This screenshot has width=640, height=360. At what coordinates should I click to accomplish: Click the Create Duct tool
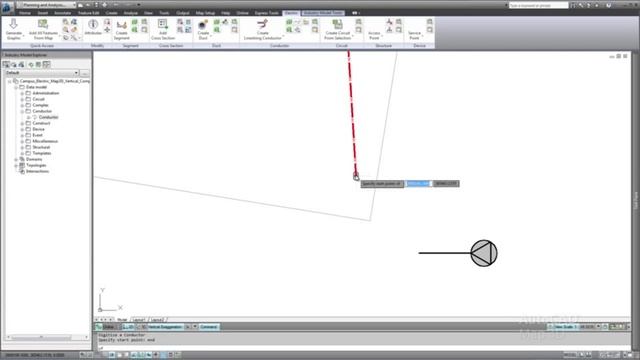point(203,29)
